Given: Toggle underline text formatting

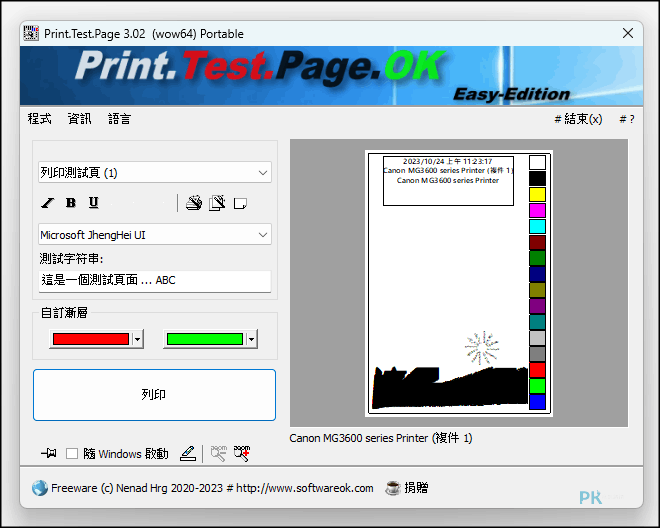Looking at the screenshot, I should pyautogui.click(x=93, y=203).
